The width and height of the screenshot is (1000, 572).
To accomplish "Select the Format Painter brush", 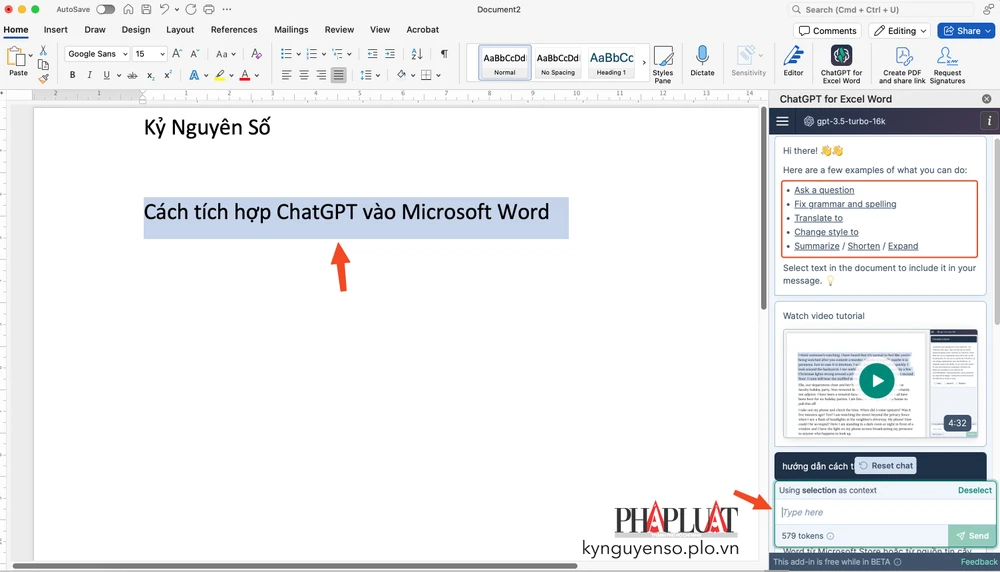I will (x=43, y=78).
